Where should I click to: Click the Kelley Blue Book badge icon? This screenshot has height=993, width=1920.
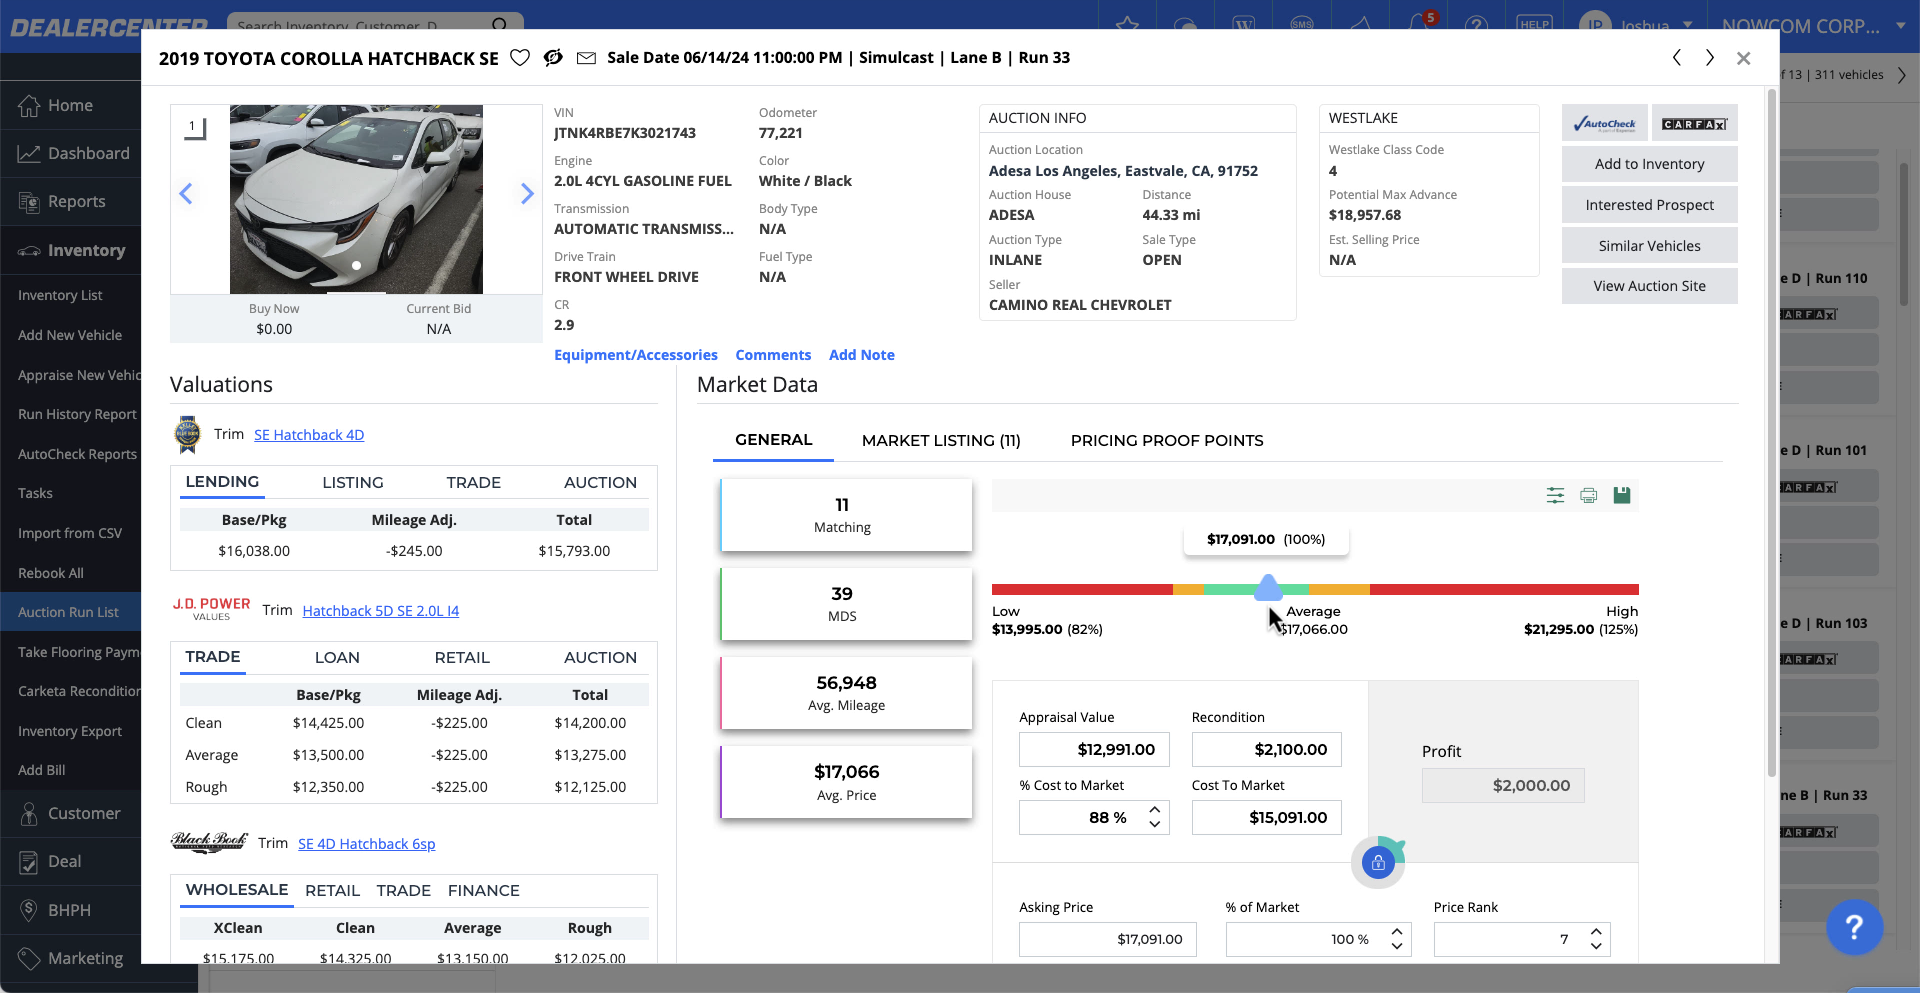tap(187, 435)
